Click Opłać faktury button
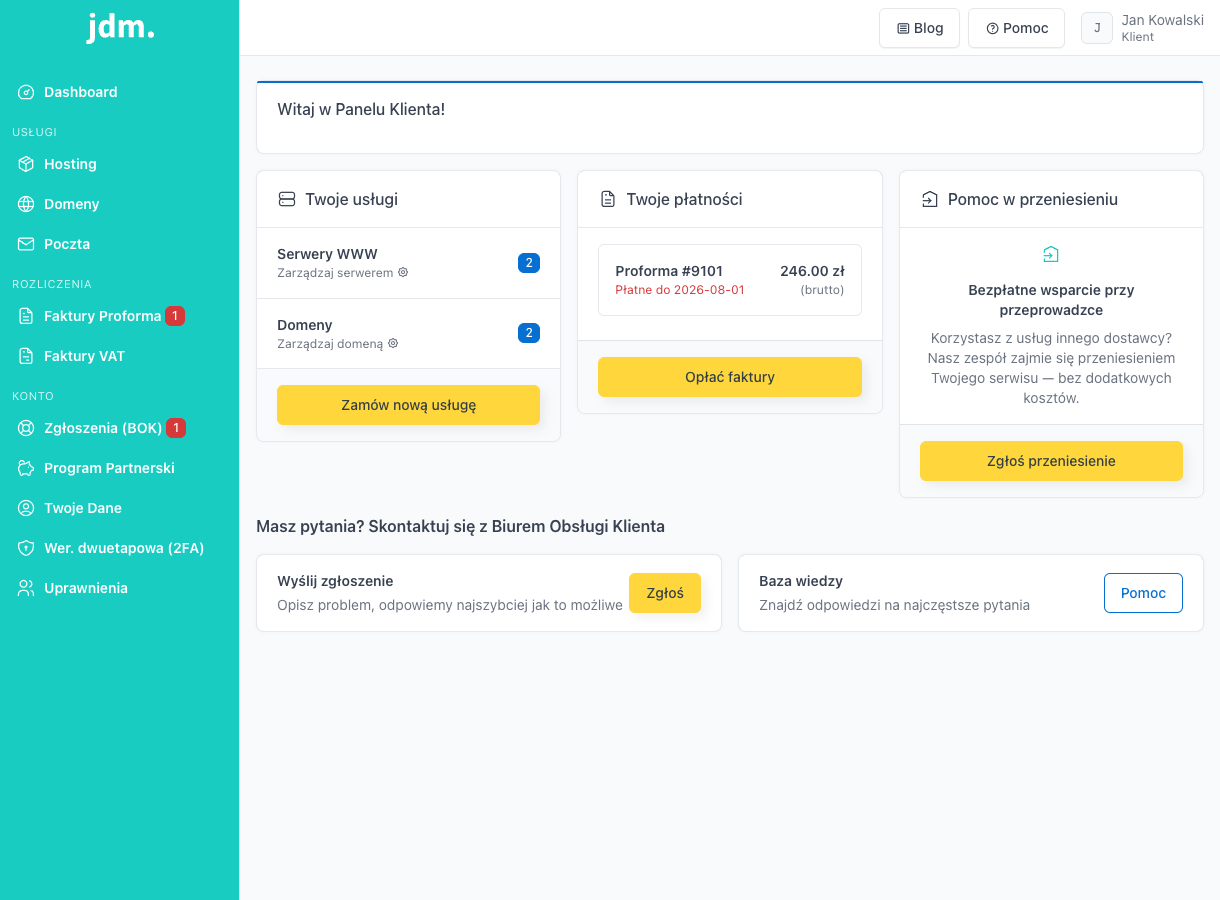Image resolution: width=1220 pixels, height=900 pixels. [x=730, y=377]
